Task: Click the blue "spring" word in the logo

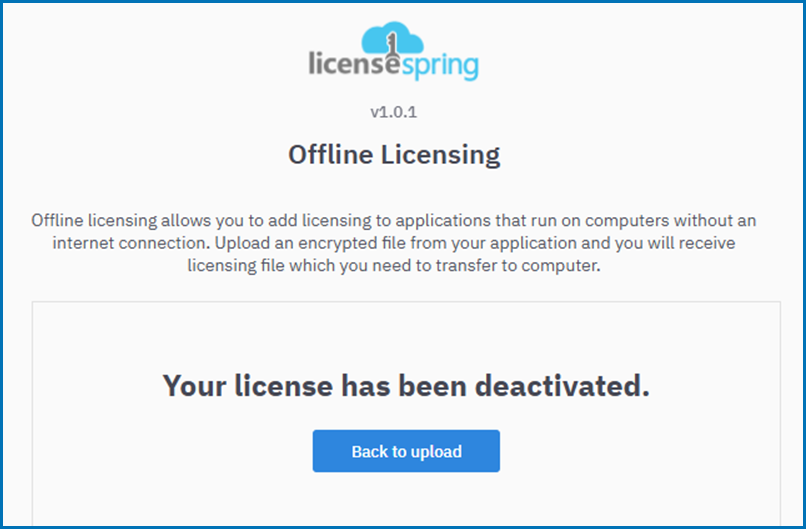Action: click(x=439, y=67)
